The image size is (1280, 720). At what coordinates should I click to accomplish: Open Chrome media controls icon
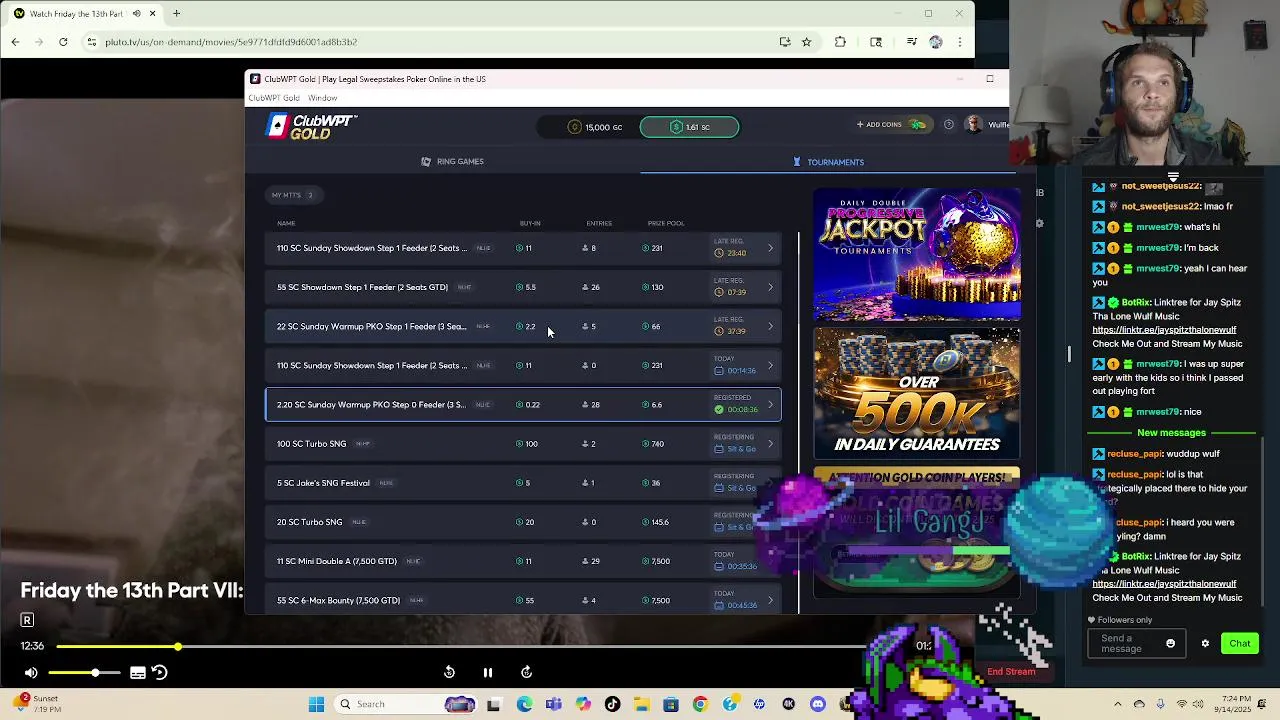[911, 42]
